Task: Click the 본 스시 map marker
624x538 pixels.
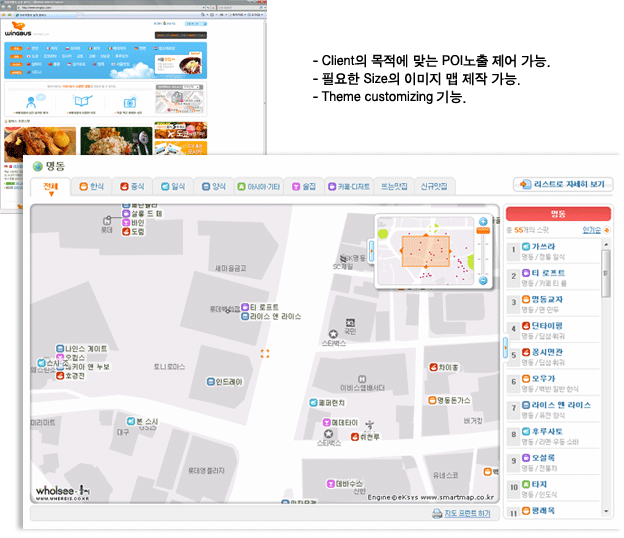Action: click(x=129, y=422)
